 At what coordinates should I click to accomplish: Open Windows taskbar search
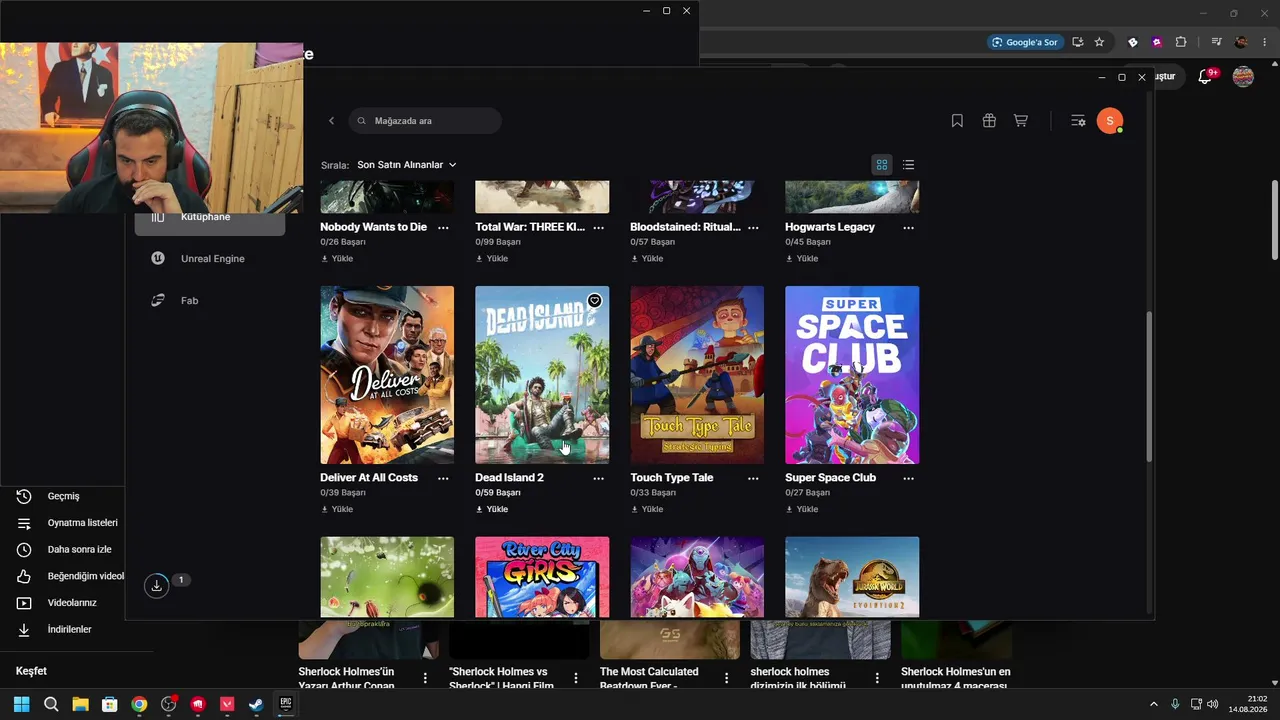(x=51, y=704)
